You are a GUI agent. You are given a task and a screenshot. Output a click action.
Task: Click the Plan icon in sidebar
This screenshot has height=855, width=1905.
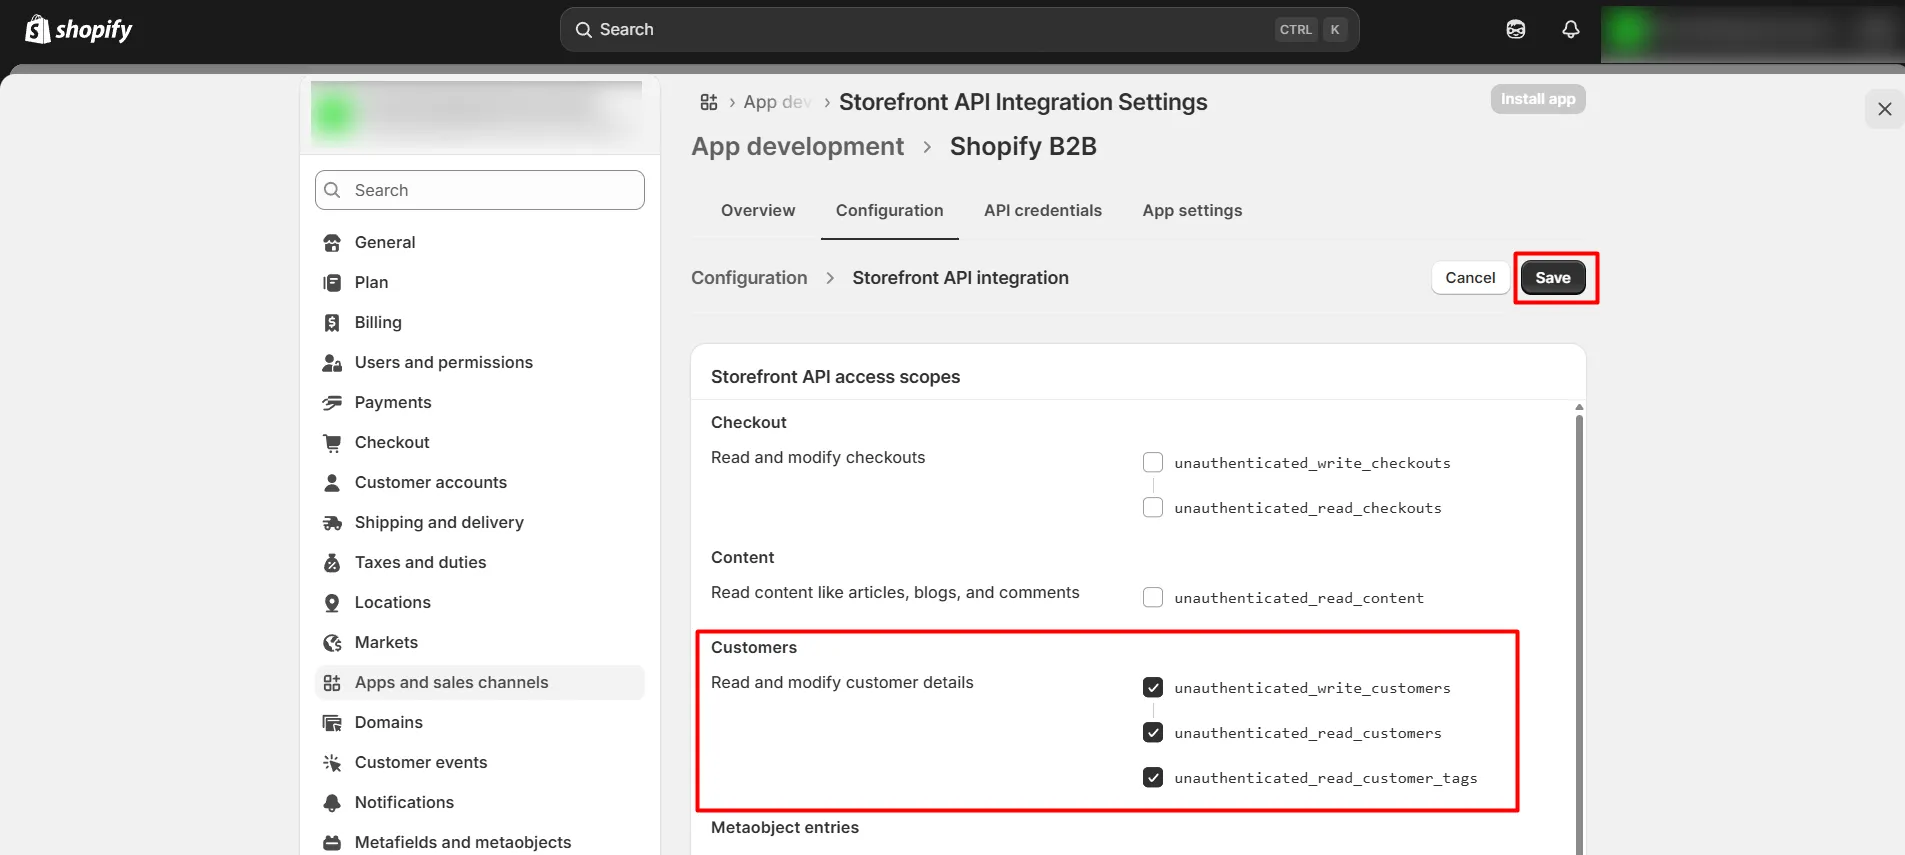pos(332,283)
